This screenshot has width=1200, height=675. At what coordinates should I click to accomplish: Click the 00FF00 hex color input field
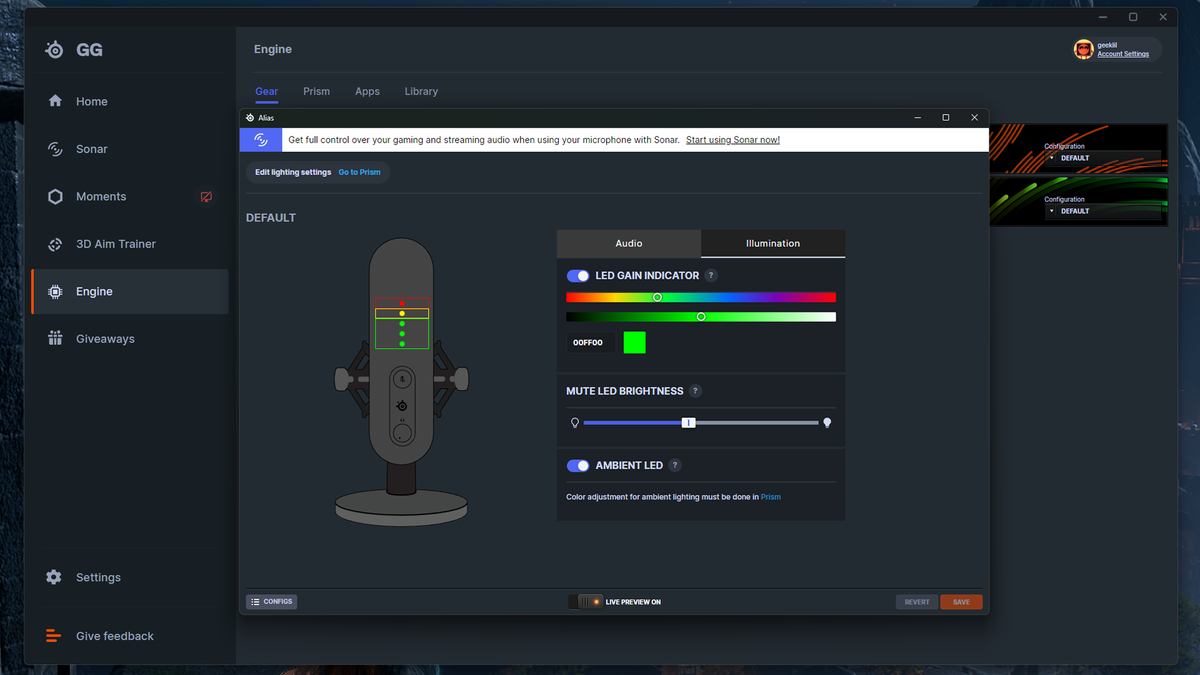pyautogui.click(x=590, y=342)
